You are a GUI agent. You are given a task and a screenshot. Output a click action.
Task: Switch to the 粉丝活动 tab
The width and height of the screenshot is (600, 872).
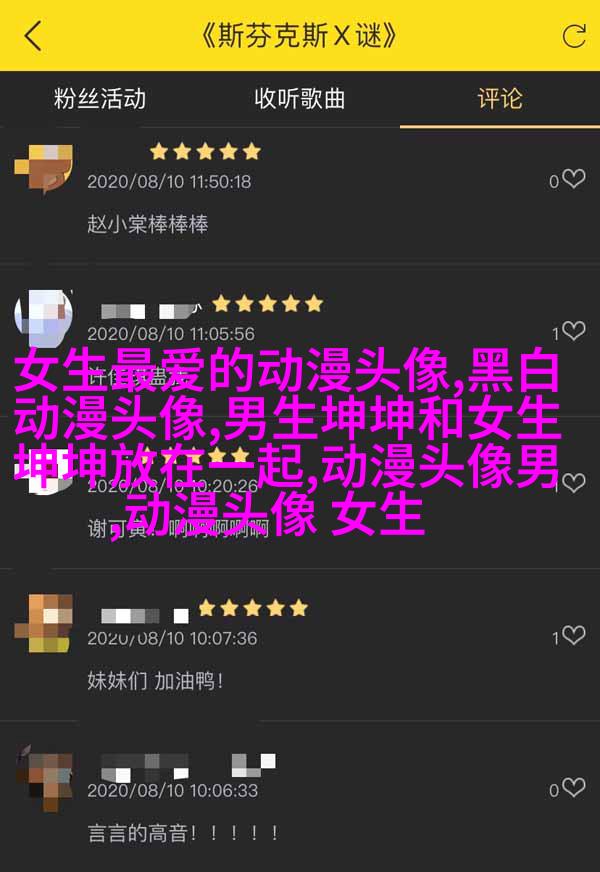pyautogui.click(x=100, y=99)
